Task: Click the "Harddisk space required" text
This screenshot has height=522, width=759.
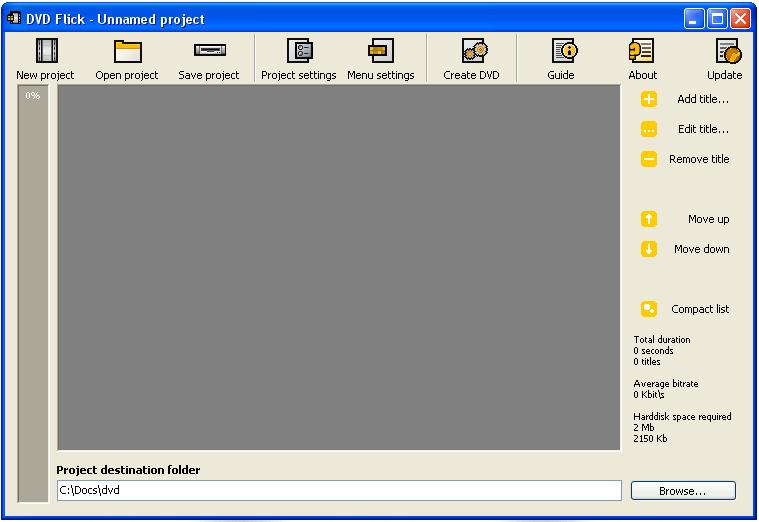Action: point(682,416)
